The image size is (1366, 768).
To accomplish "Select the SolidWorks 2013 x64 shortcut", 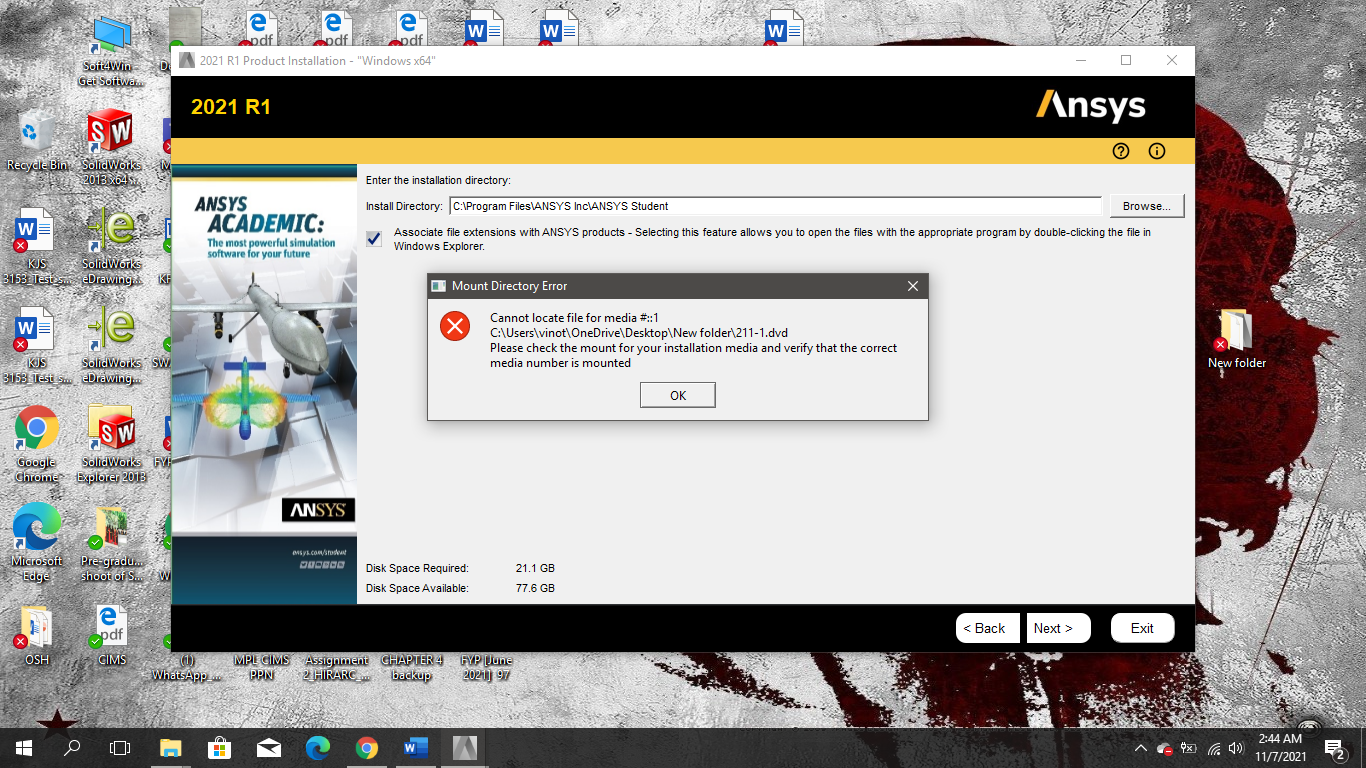I will click(x=110, y=148).
